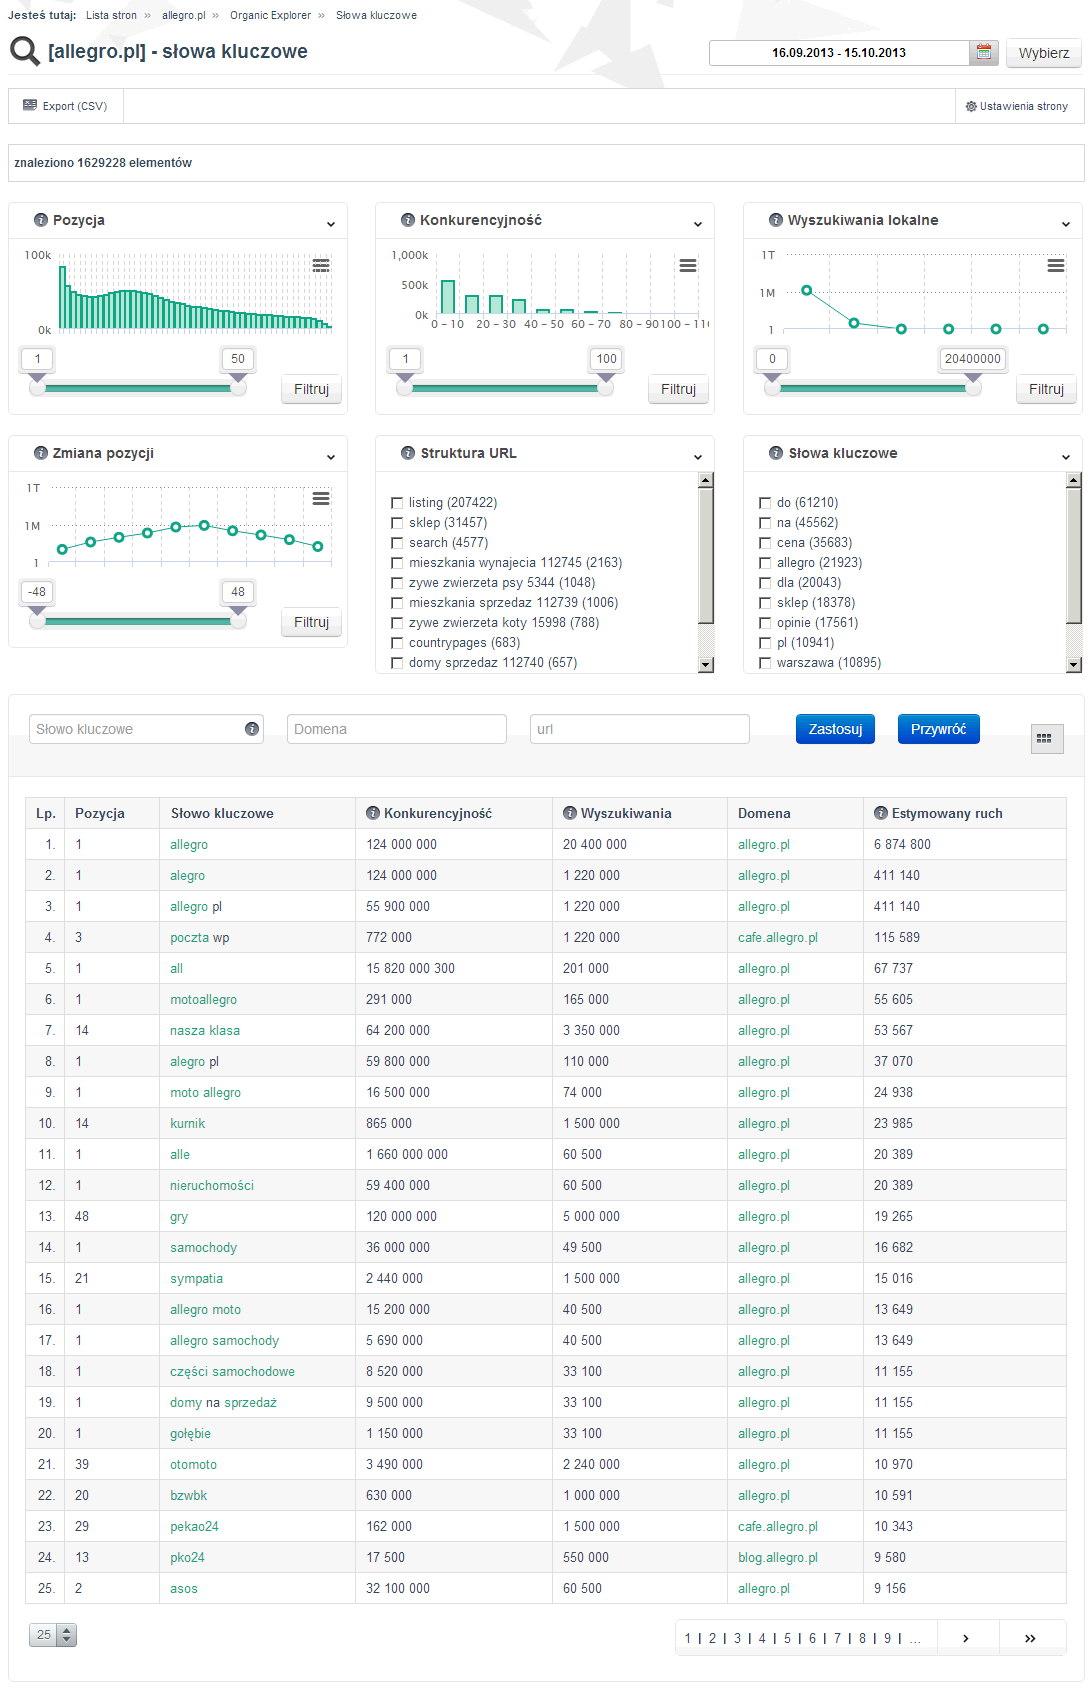Open the rows-per-page 25 selector
Viewport: 1088px width, 1690px height.
[53, 1635]
